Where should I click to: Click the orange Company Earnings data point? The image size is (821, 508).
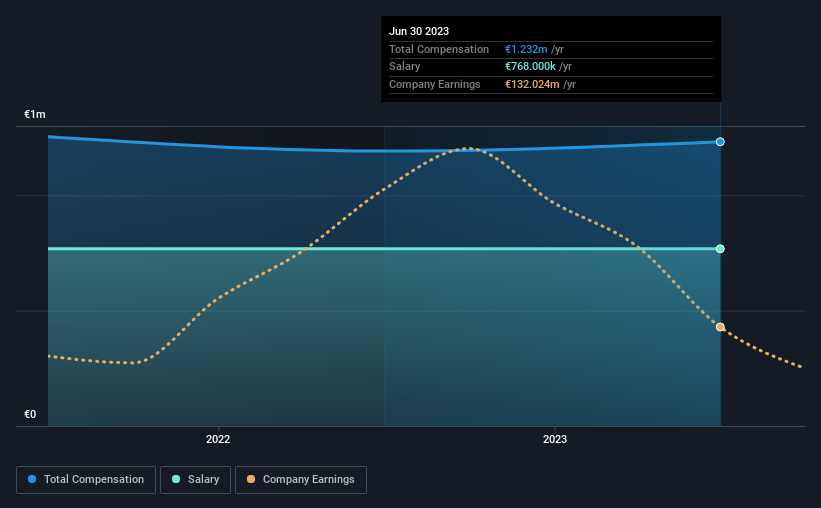coord(720,327)
